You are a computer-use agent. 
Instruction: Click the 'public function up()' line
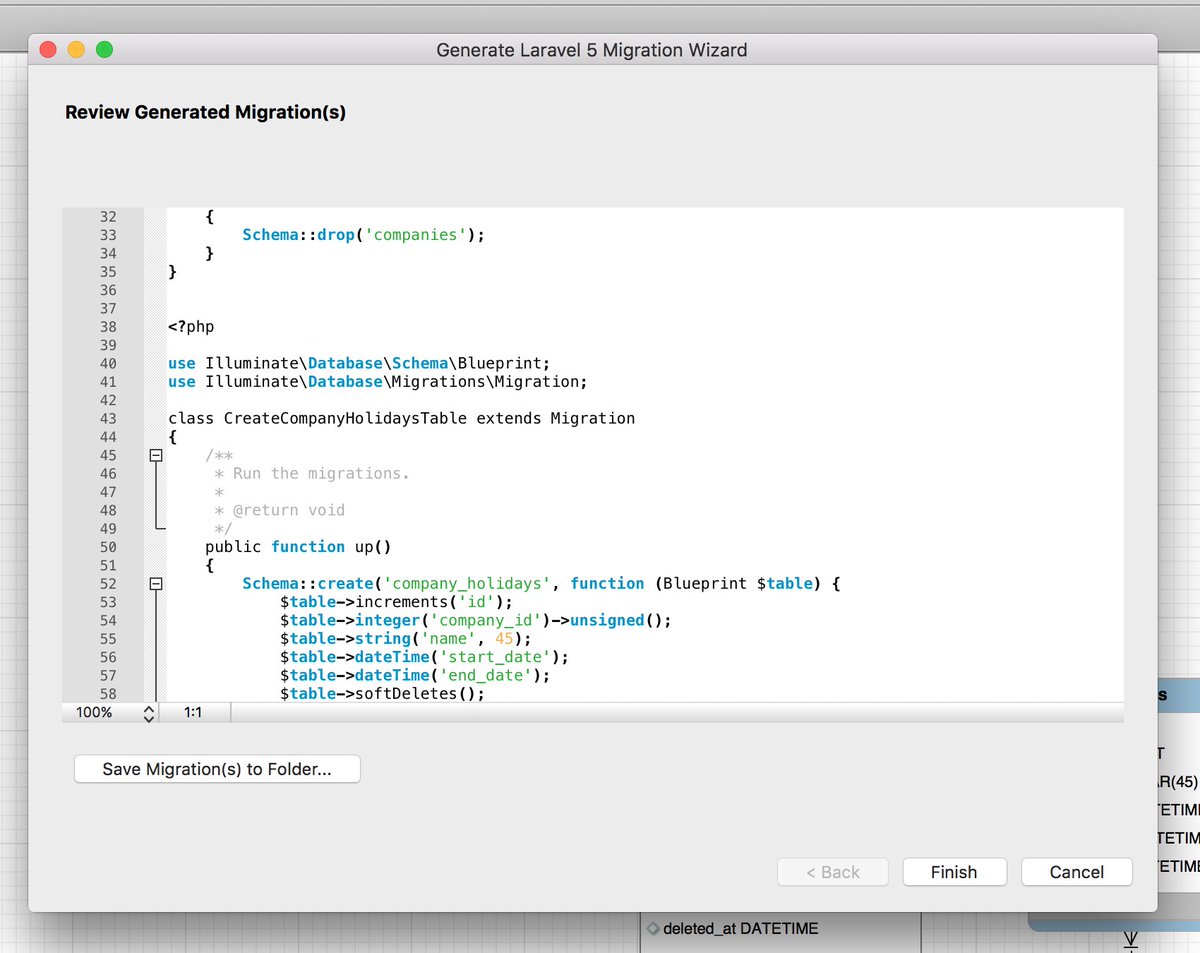pyautogui.click(x=298, y=547)
